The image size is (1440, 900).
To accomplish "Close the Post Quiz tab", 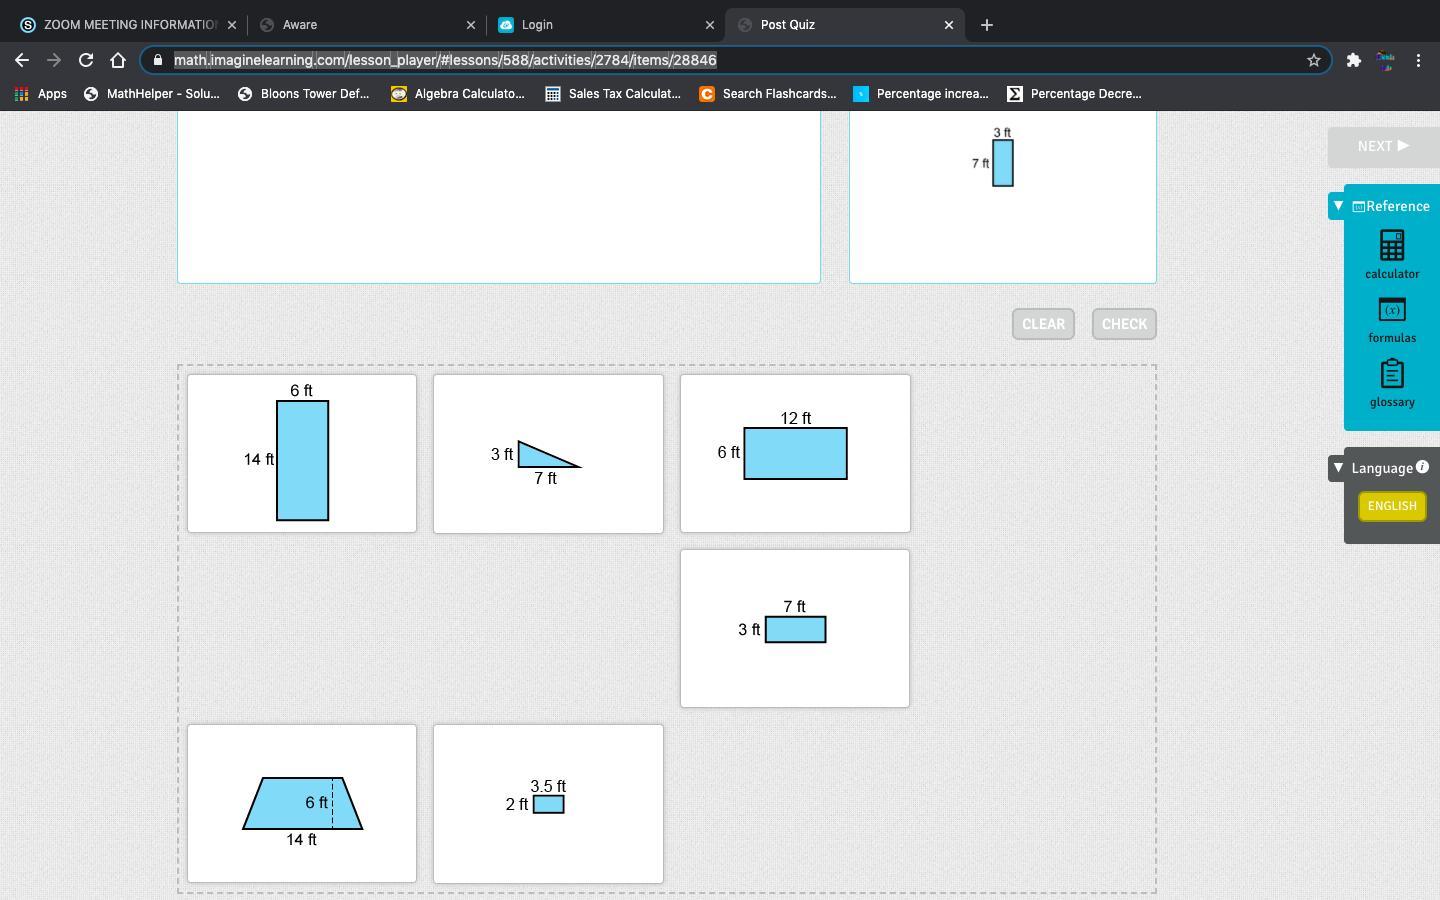I will click(x=949, y=24).
